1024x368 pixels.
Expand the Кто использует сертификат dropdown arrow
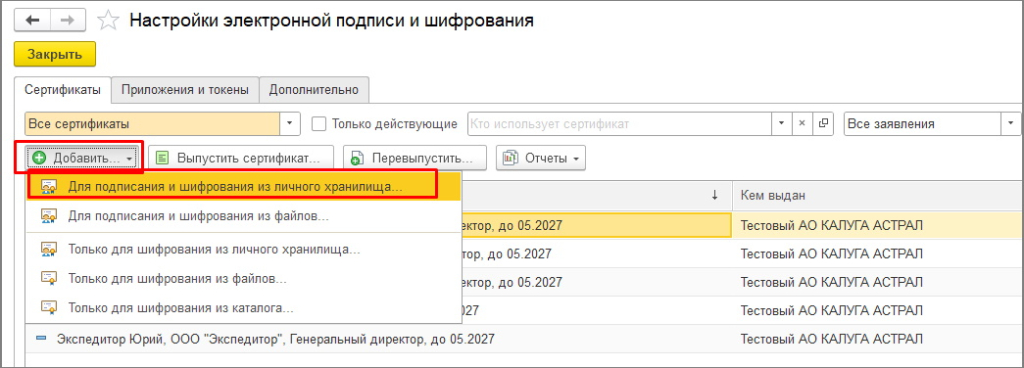click(781, 124)
